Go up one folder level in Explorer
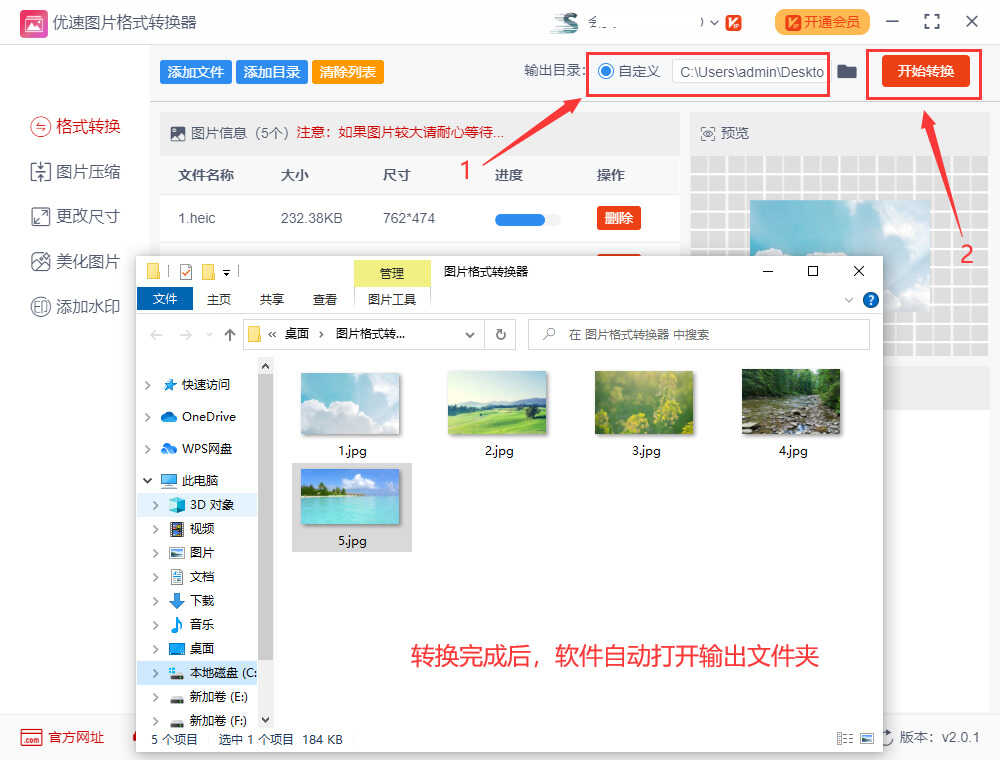Viewport: 1000px width, 760px height. 230,335
